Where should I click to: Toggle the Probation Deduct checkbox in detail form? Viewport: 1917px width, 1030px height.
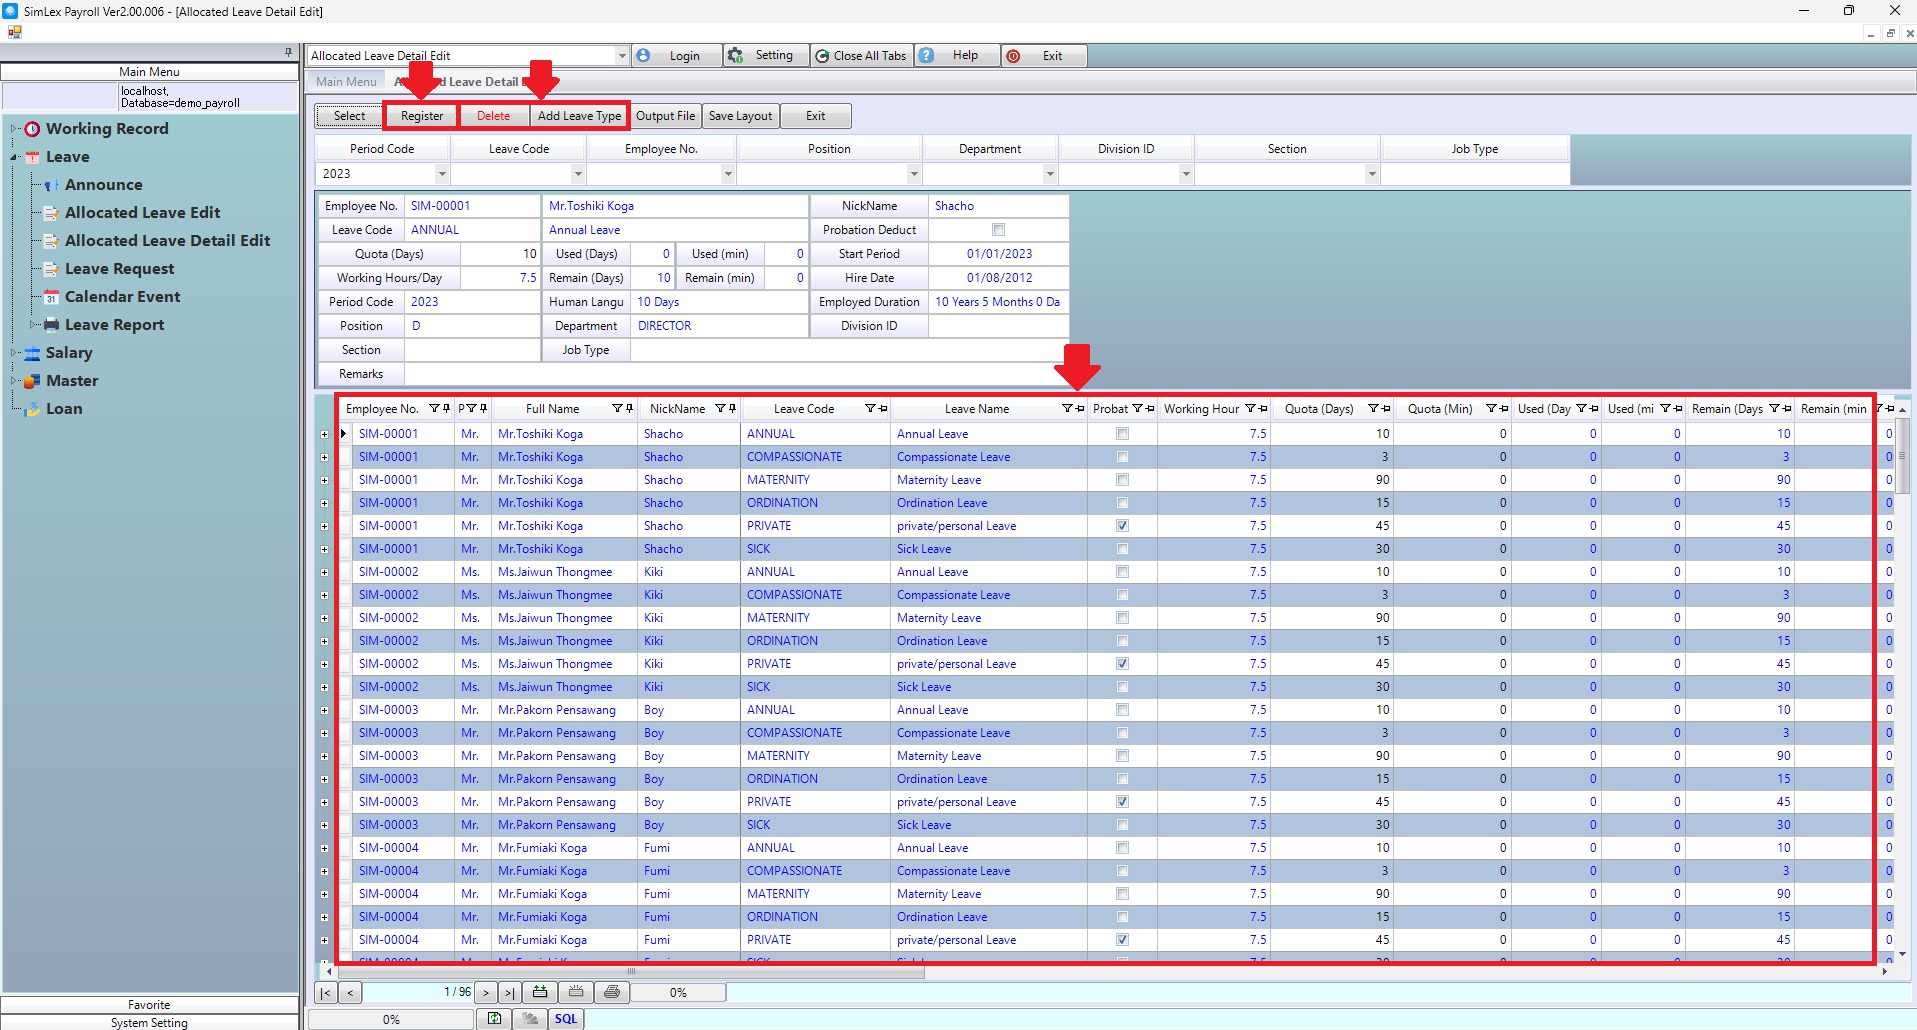pyautogui.click(x=998, y=230)
